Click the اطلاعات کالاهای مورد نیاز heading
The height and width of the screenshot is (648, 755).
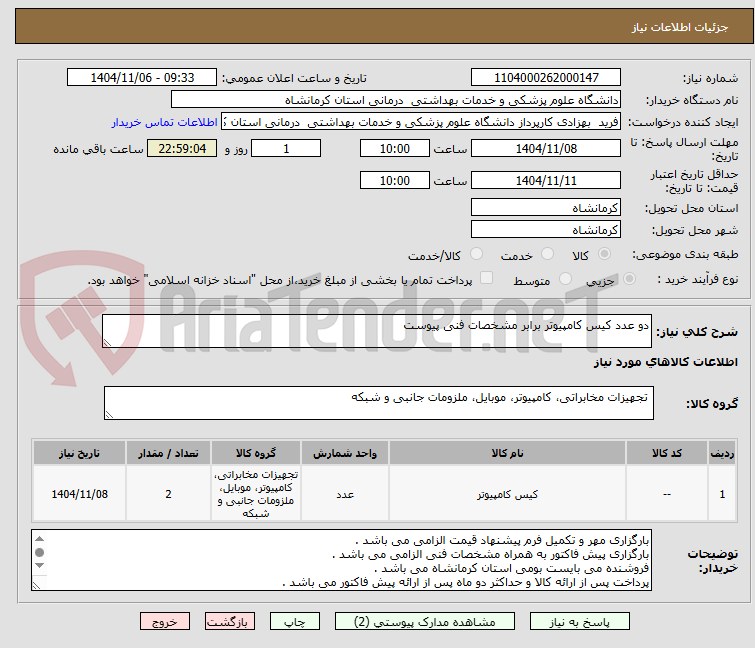[x=665, y=362]
